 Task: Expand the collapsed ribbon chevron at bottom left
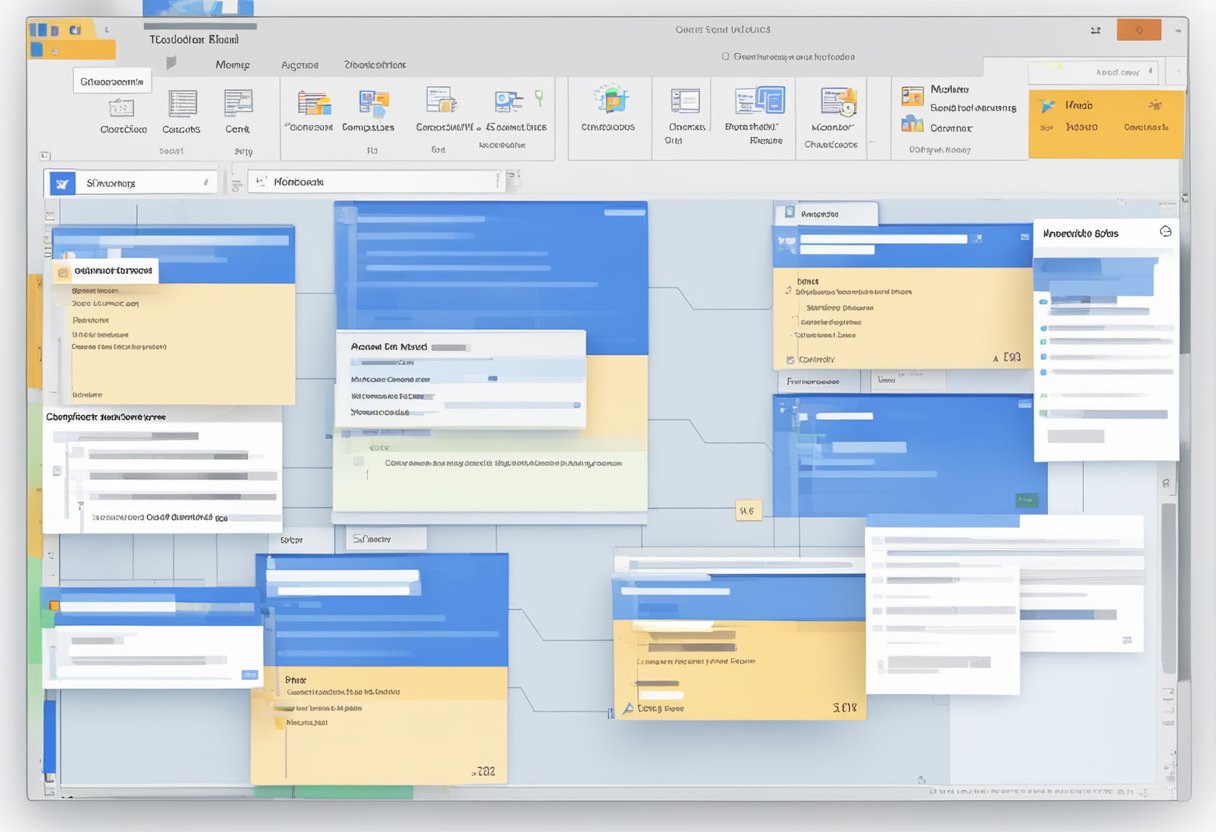[43, 154]
